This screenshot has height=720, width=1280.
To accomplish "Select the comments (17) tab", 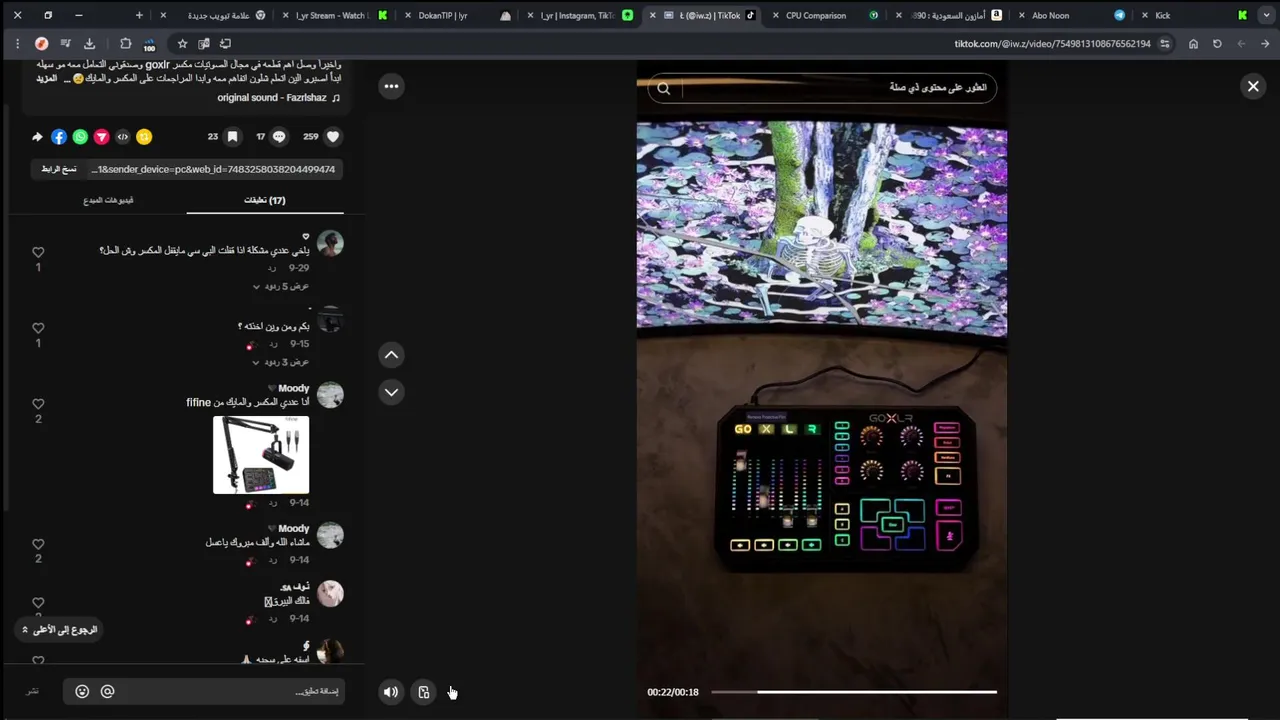I will [x=265, y=200].
